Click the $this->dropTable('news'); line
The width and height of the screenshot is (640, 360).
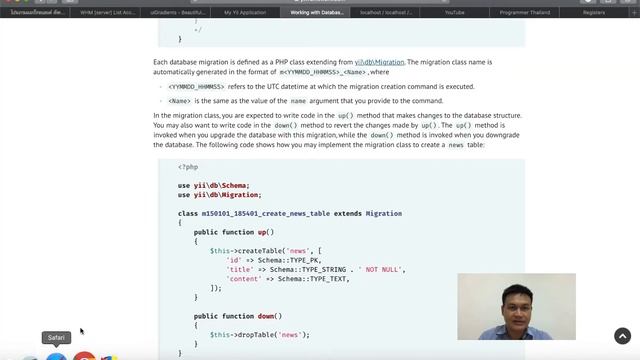click(260, 335)
